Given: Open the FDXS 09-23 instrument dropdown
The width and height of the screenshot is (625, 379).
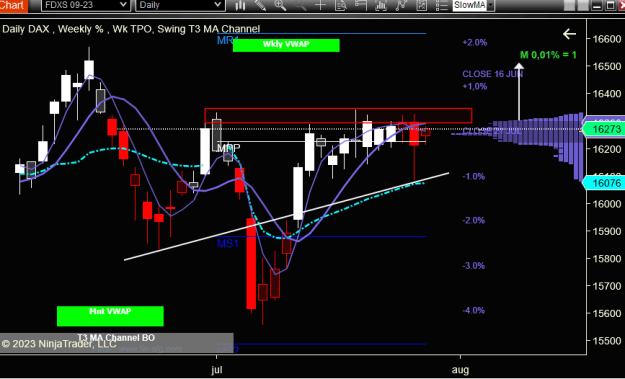Looking at the screenshot, I should click(85, 5).
